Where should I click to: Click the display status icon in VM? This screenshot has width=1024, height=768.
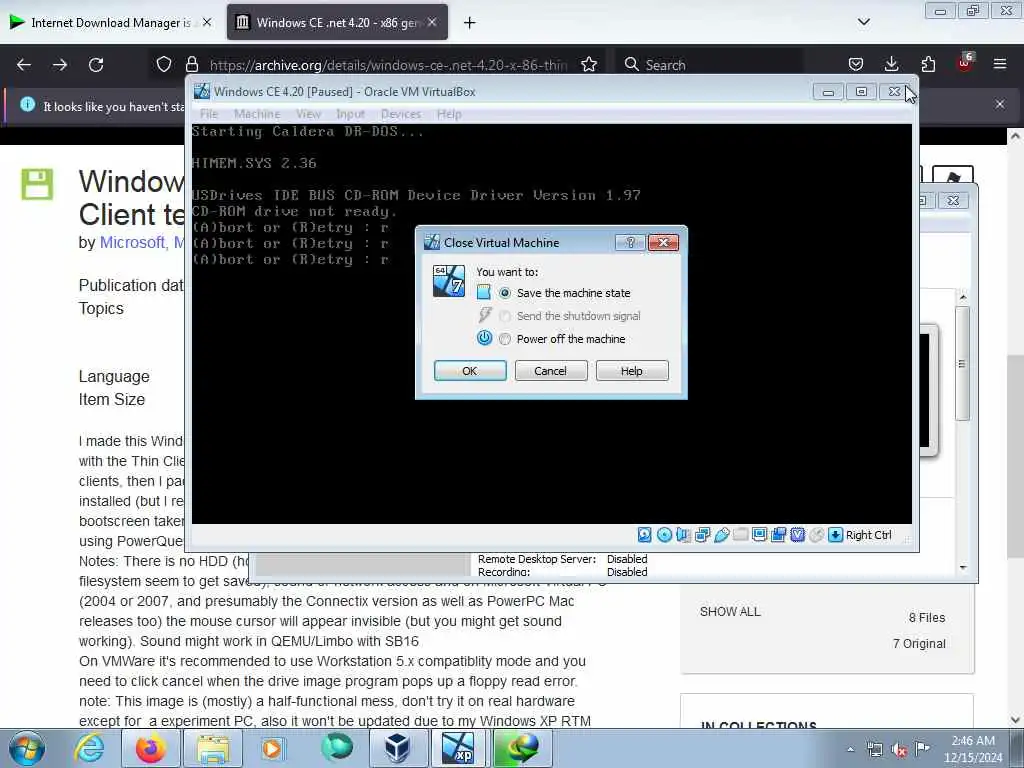point(760,535)
